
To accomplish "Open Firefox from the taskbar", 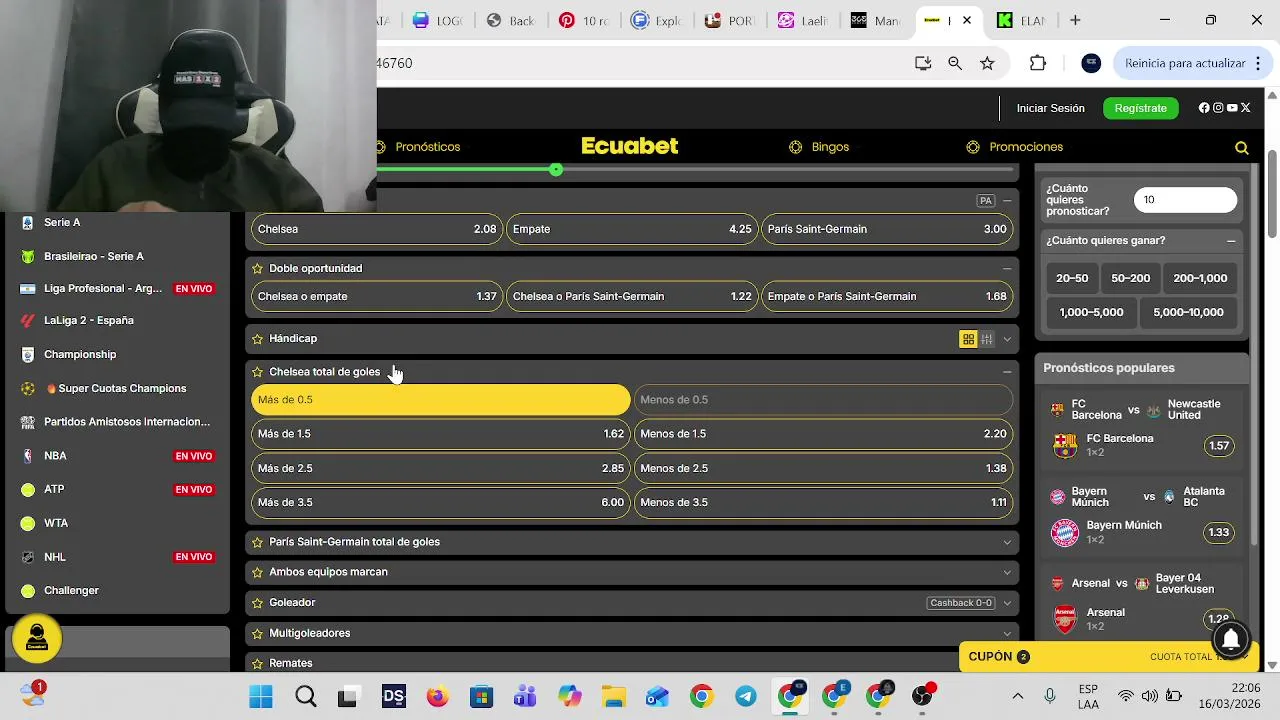I will pos(437,697).
